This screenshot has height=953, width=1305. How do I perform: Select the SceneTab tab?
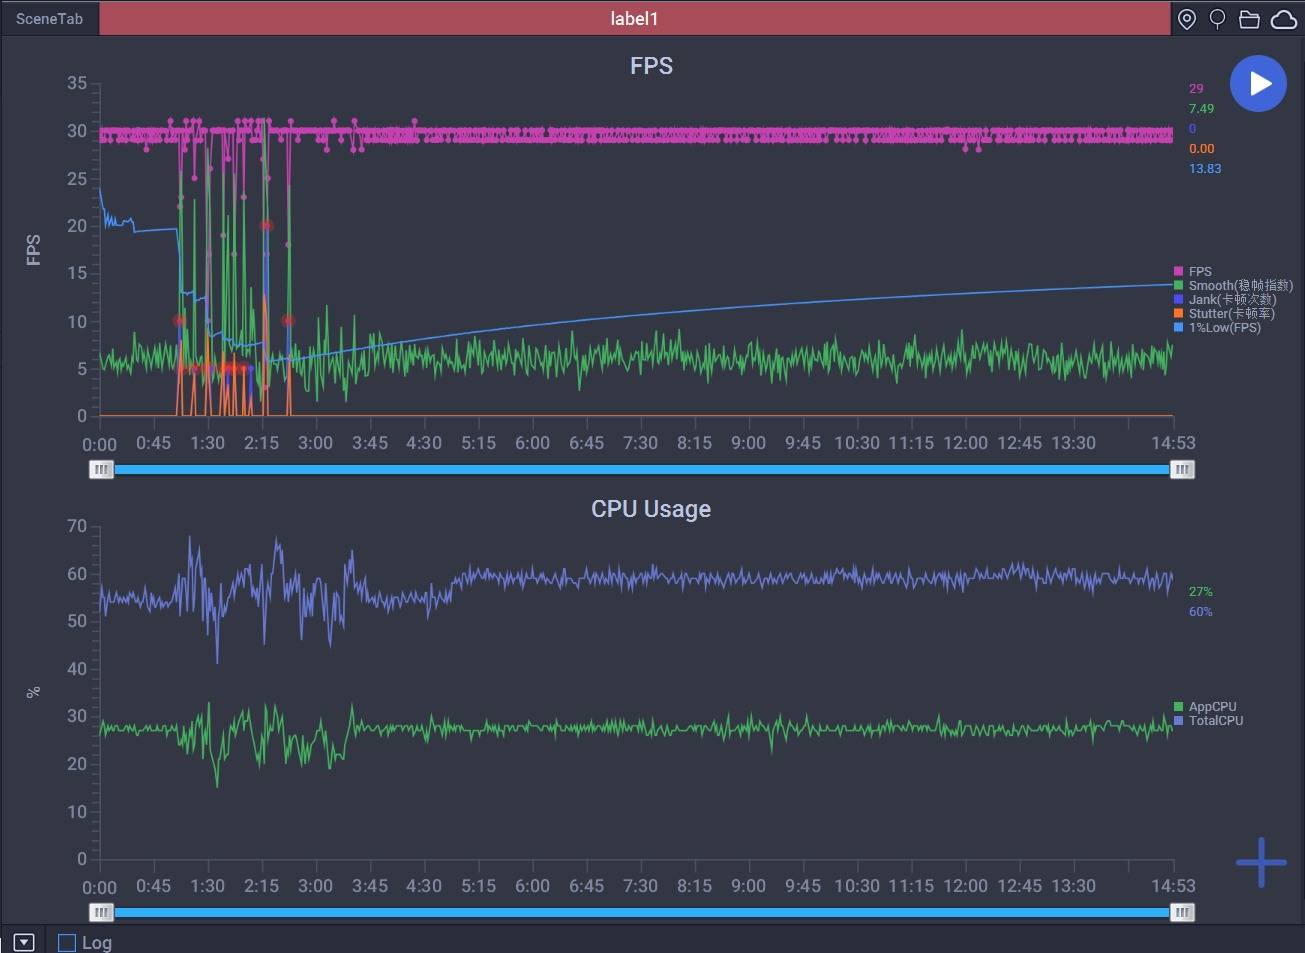click(49, 19)
